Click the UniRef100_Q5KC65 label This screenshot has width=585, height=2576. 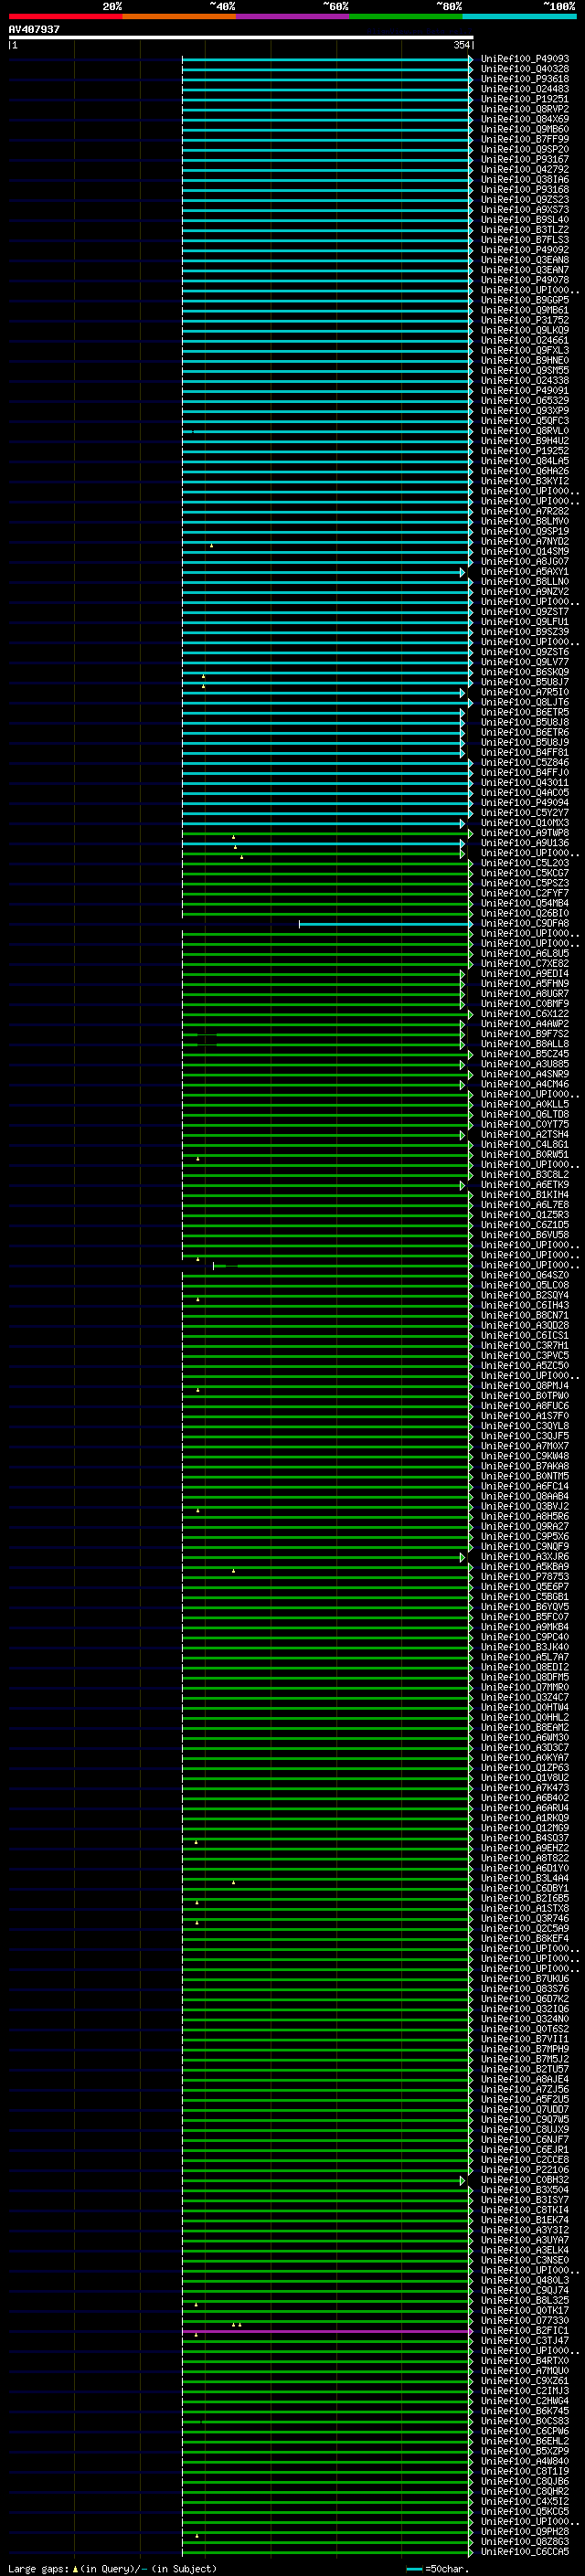525,2511
